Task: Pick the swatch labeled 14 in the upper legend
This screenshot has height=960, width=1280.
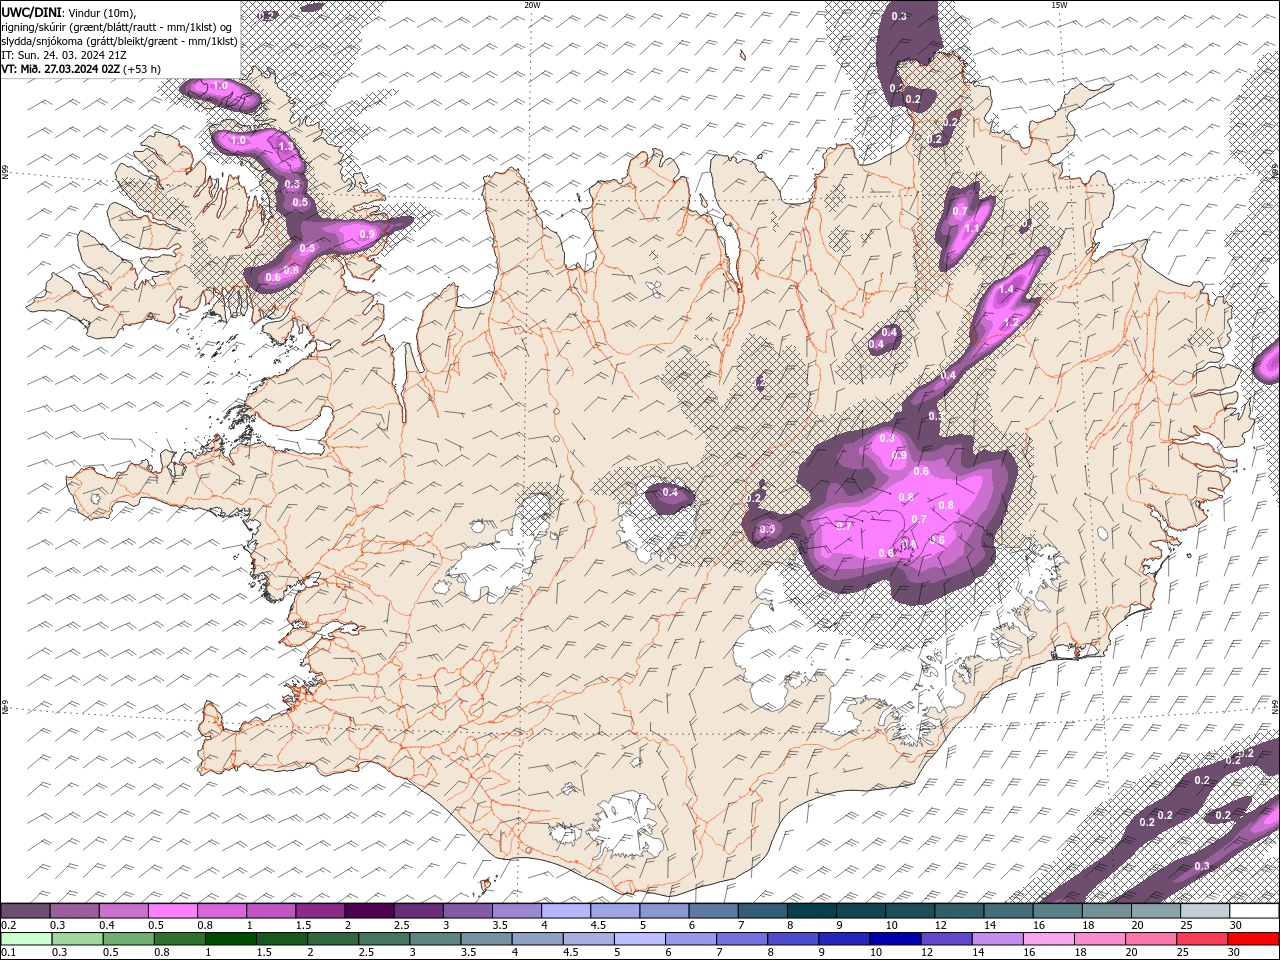Action: (1008, 911)
